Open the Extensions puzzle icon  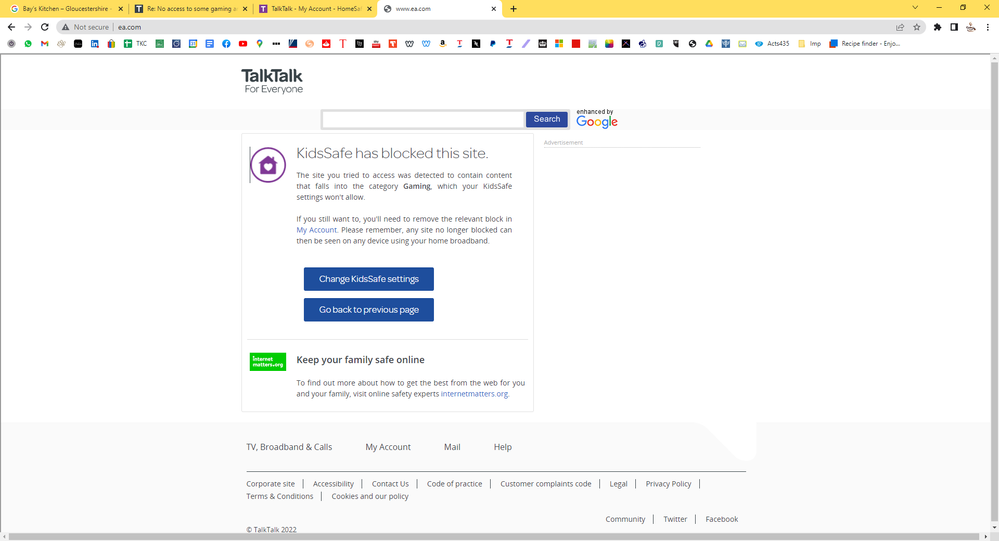click(x=937, y=27)
